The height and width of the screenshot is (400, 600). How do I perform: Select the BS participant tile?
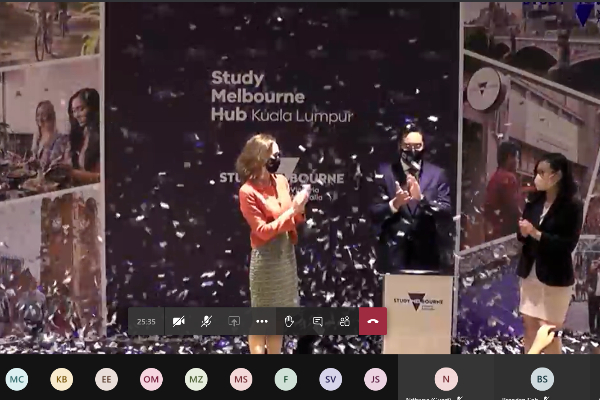pos(542,377)
